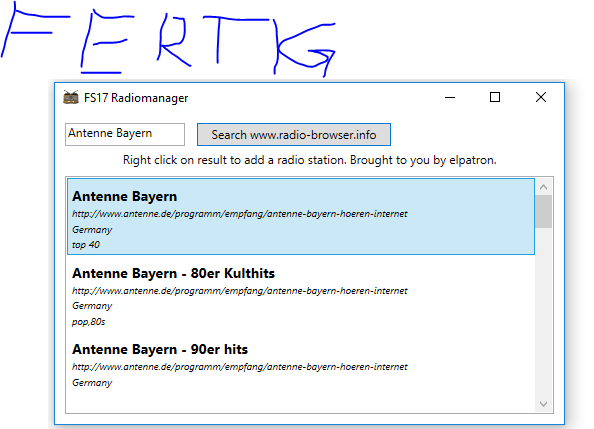Click the FS17 Radiomanager radio app icon
This screenshot has width=594, height=429.
[x=70, y=97]
